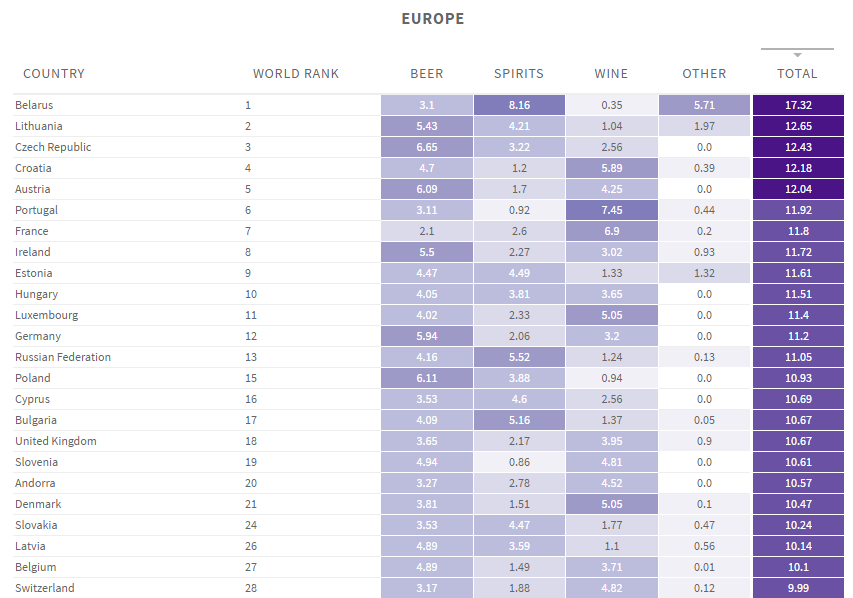Click Belarus other cell 5.71

tap(704, 105)
